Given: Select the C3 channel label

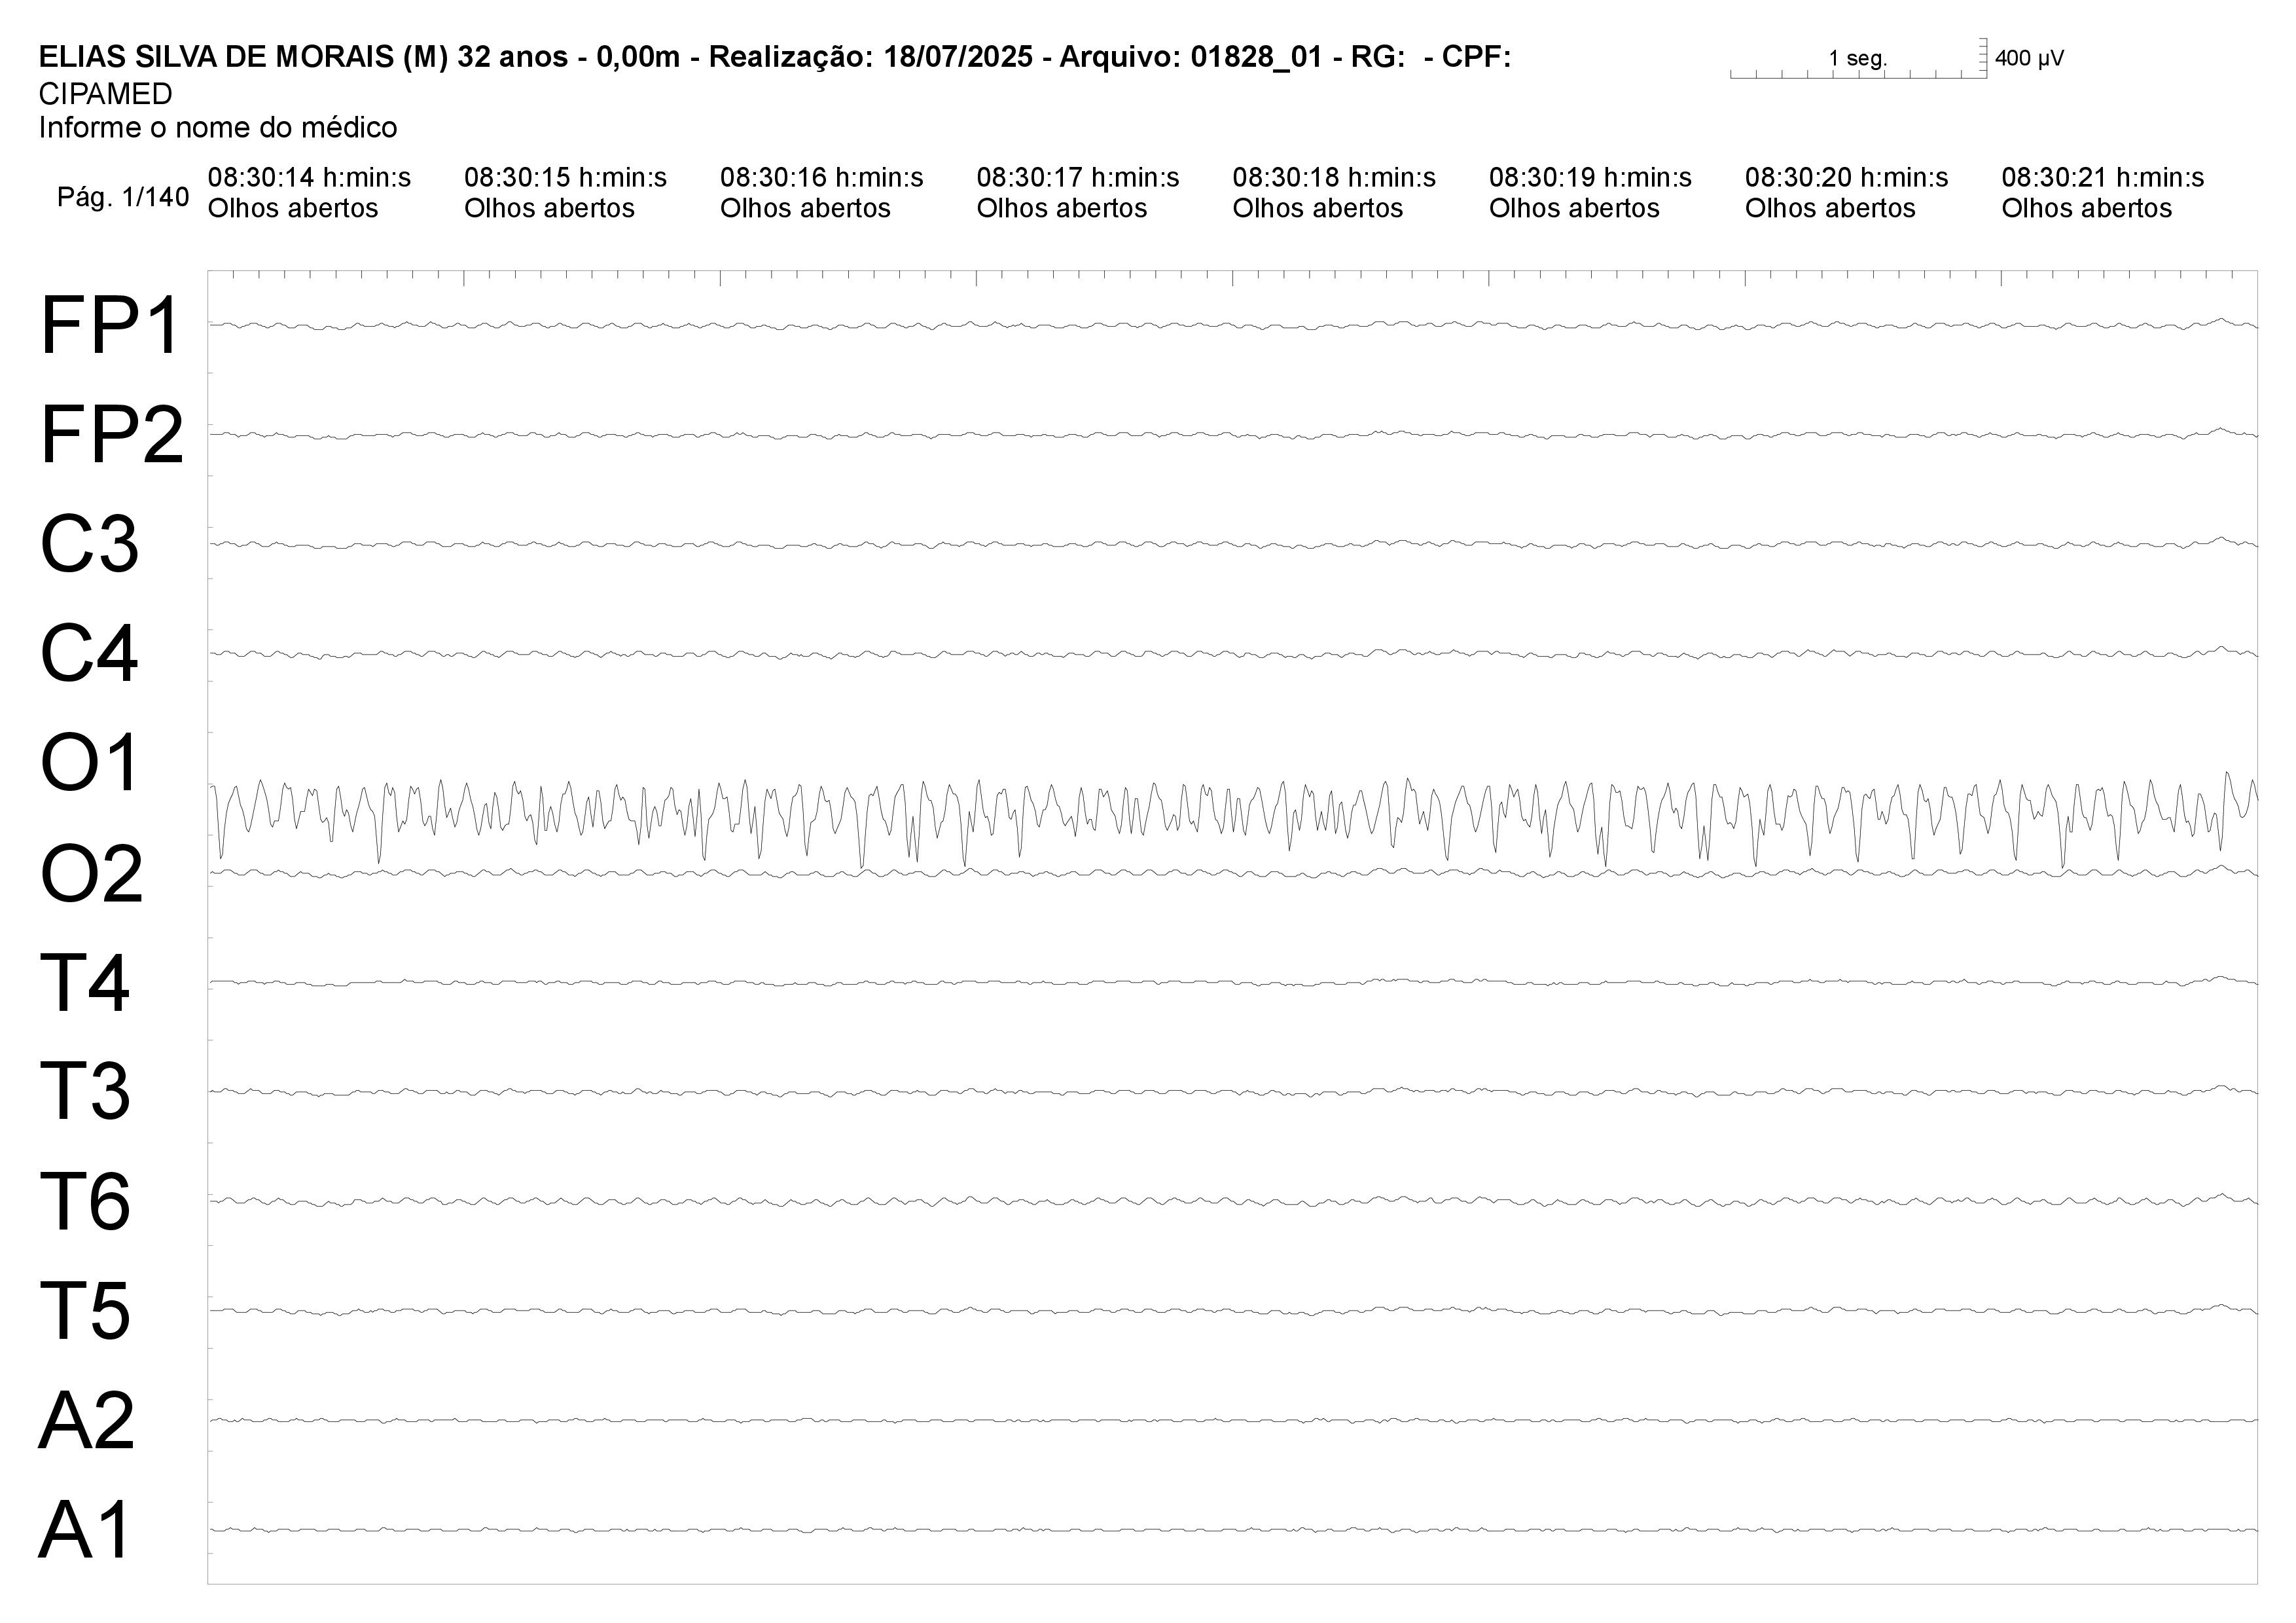Looking at the screenshot, I should pyautogui.click(x=89, y=545).
